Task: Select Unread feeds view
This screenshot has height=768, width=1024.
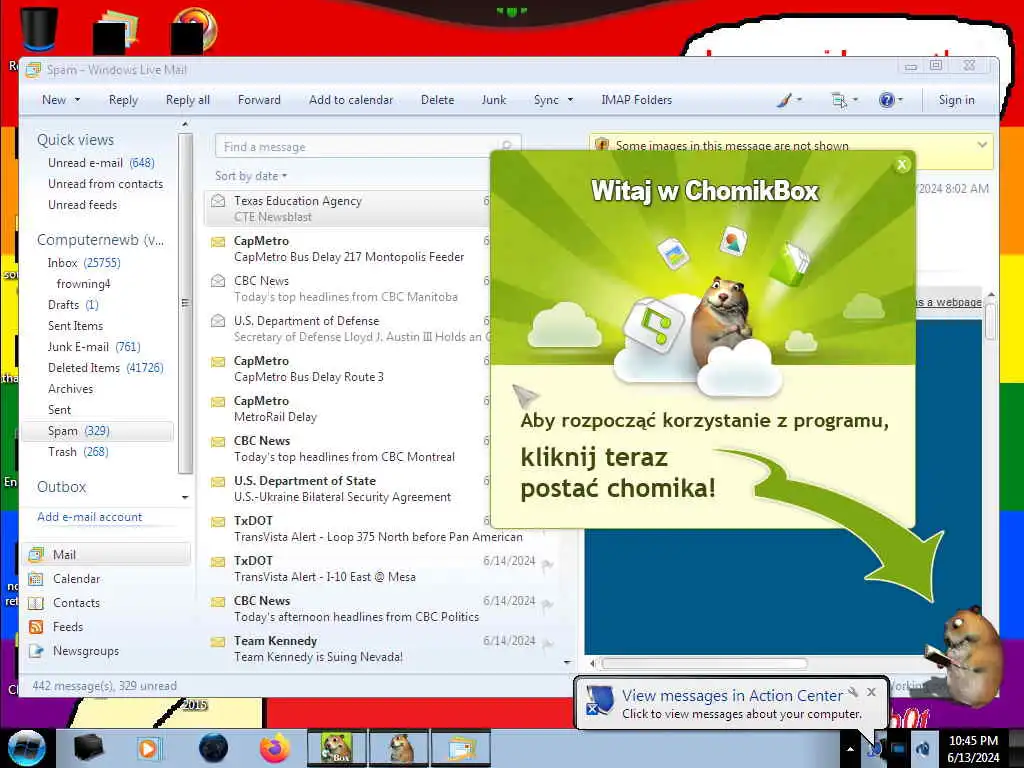Action: (x=82, y=204)
